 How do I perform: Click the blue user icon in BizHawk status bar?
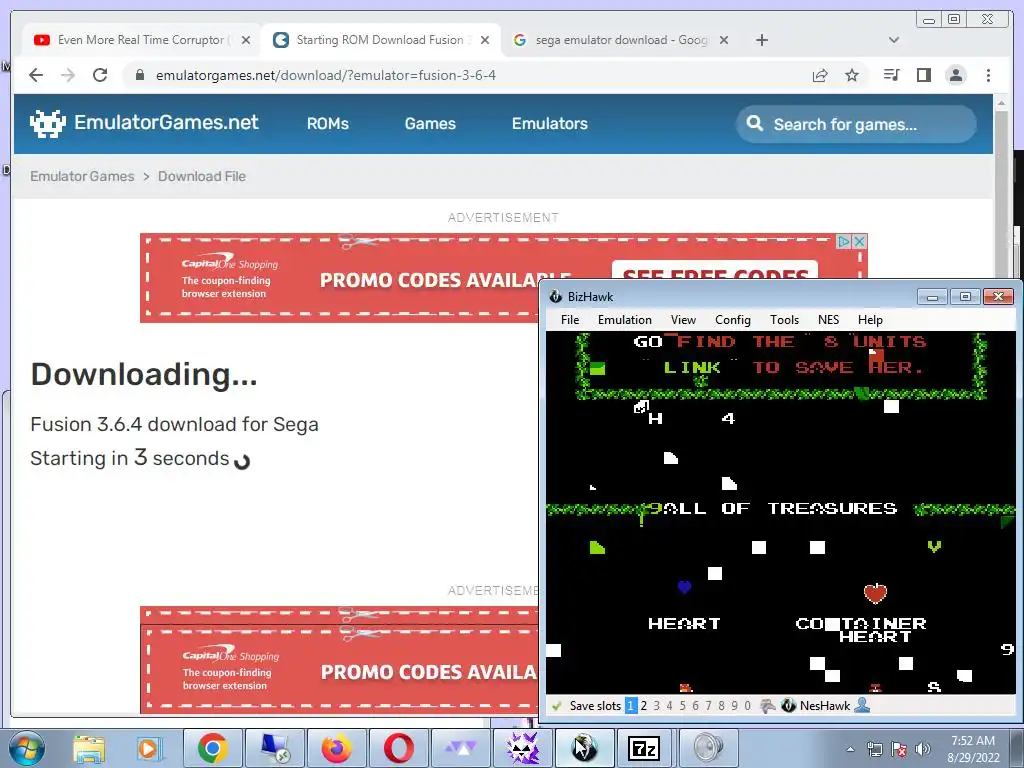[862, 705]
